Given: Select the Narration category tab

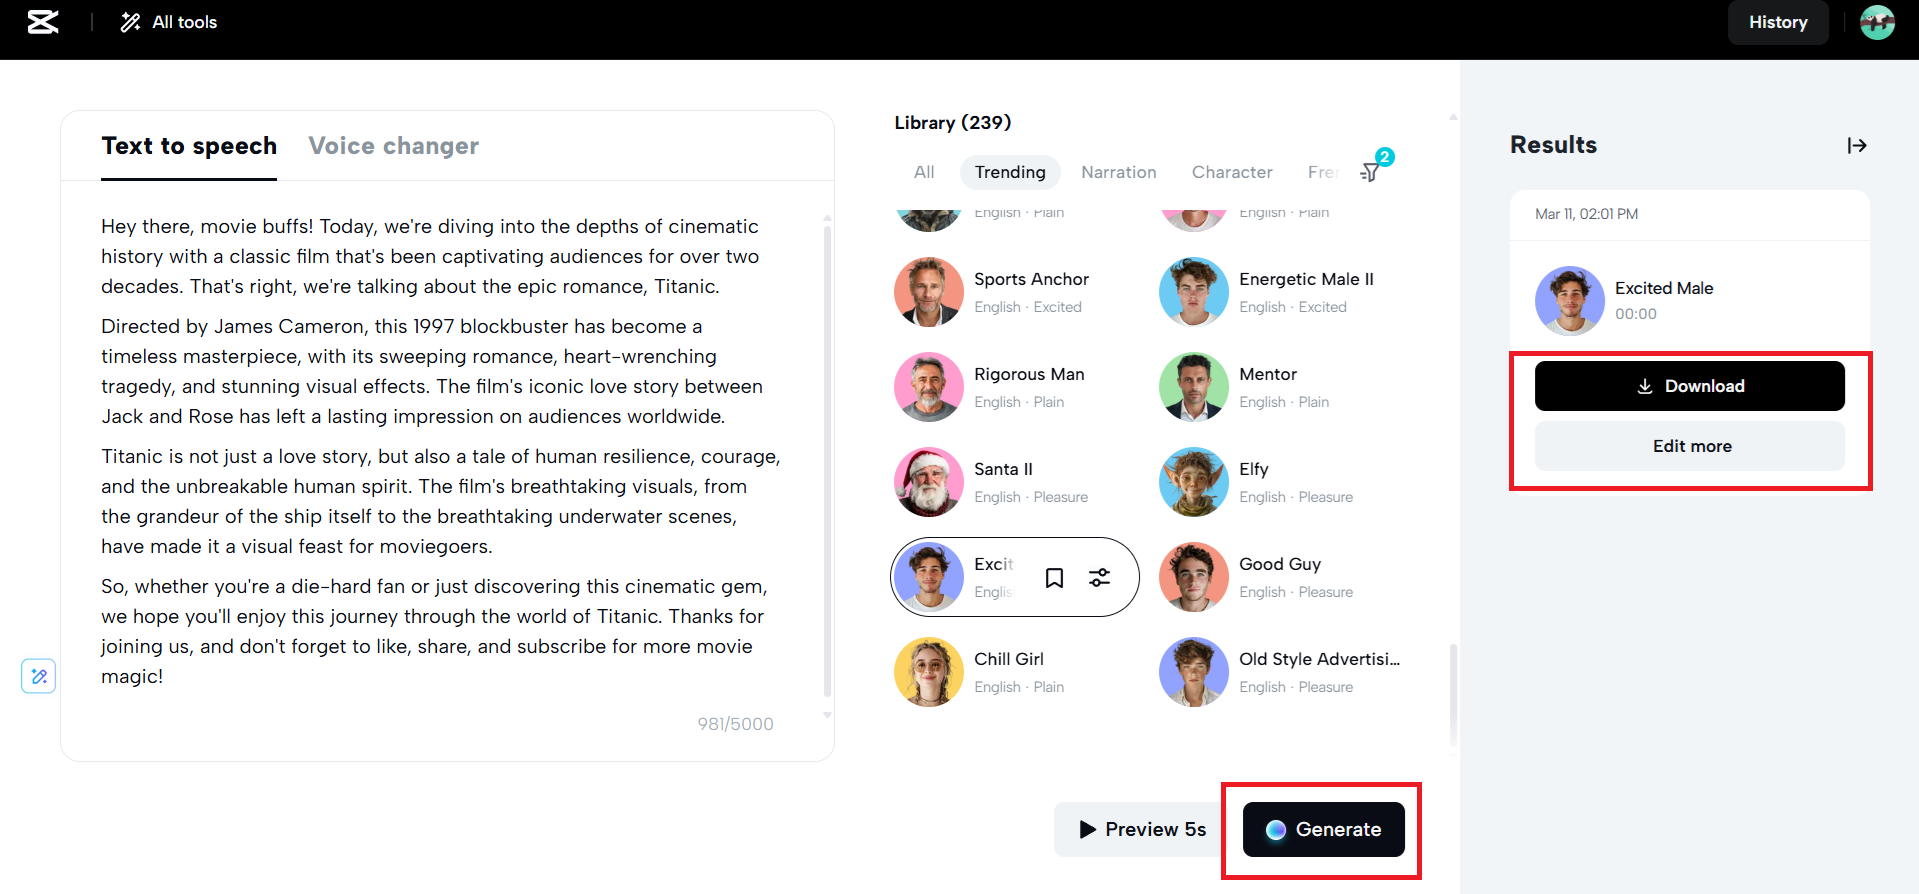Looking at the screenshot, I should (1118, 172).
